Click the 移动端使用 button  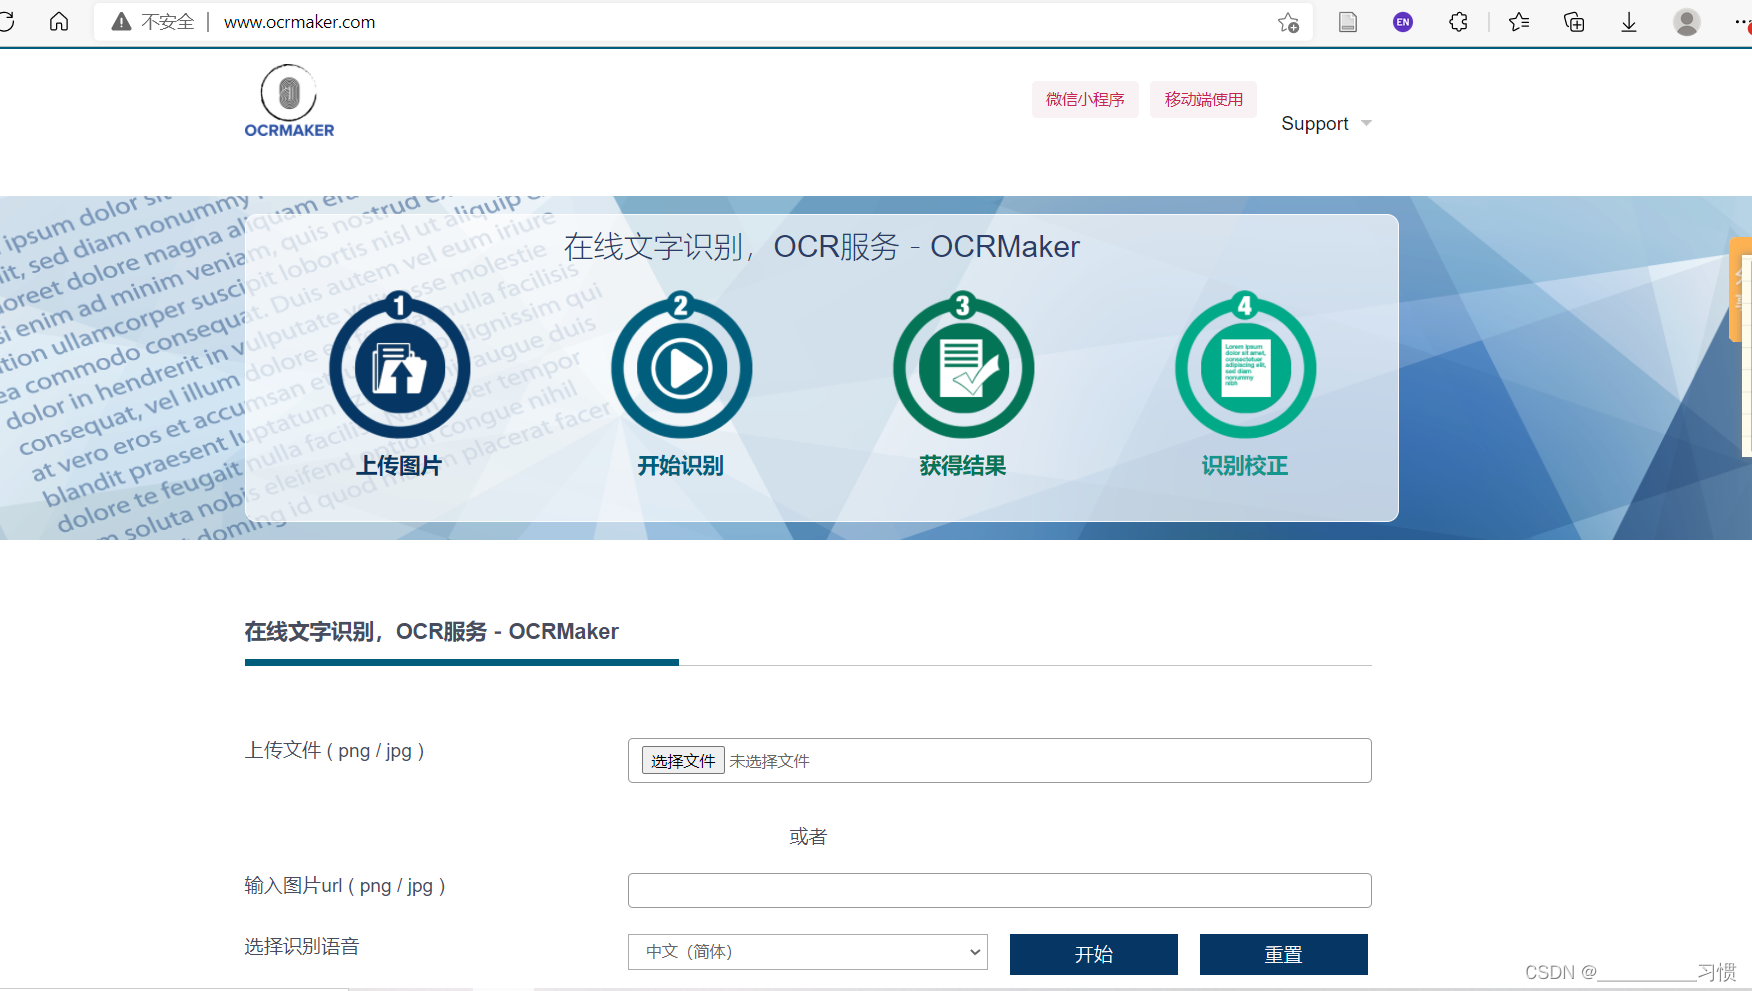click(x=1203, y=99)
